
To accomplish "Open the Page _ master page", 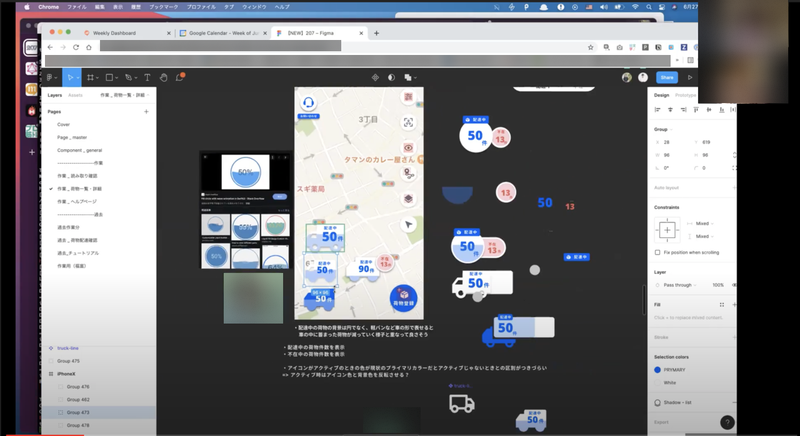I will [72, 137].
